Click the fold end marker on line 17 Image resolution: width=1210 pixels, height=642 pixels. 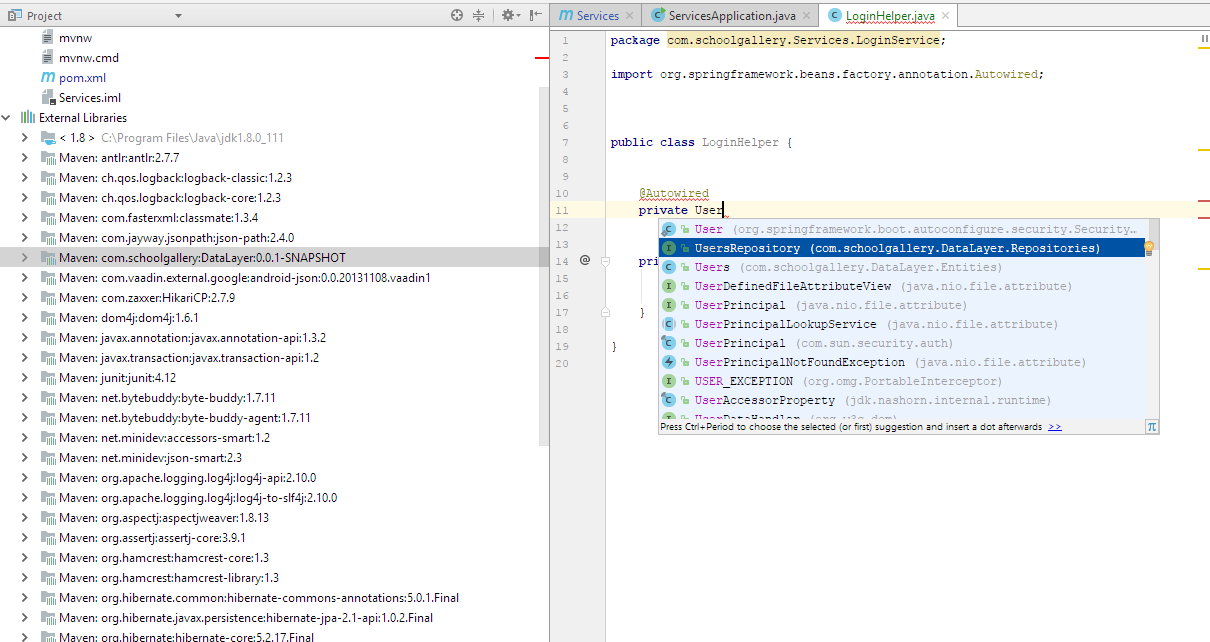605,312
